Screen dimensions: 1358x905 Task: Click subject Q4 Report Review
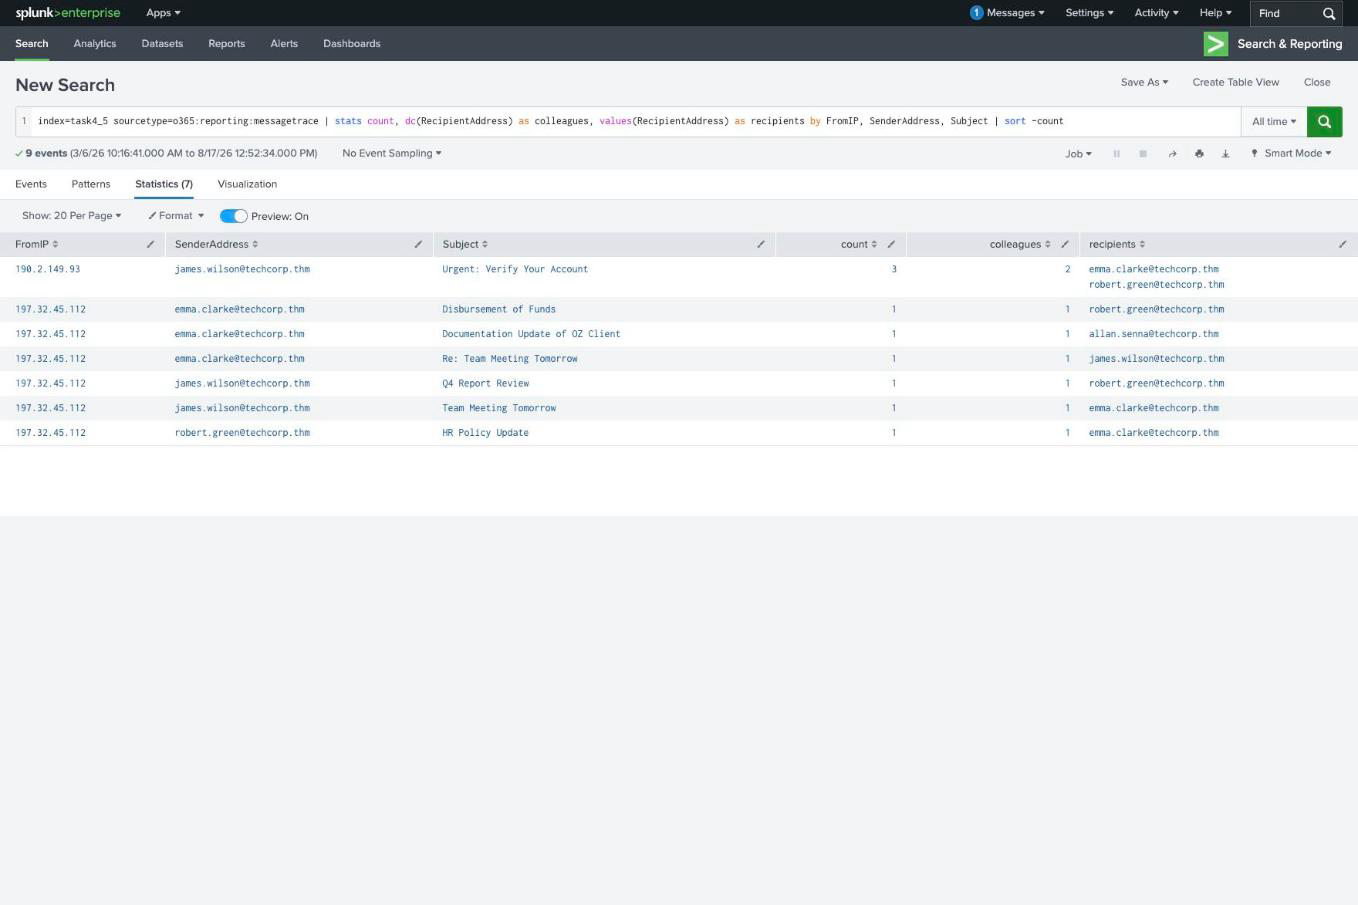click(x=486, y=383)
